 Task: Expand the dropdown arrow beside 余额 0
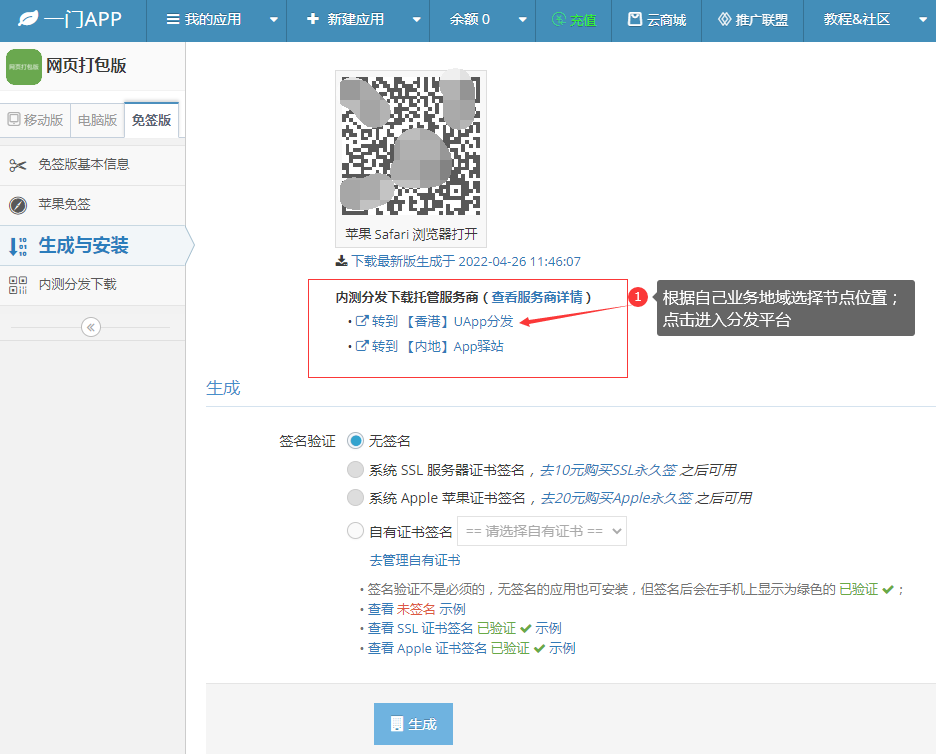pyautogui.click(x=522, y=20)
